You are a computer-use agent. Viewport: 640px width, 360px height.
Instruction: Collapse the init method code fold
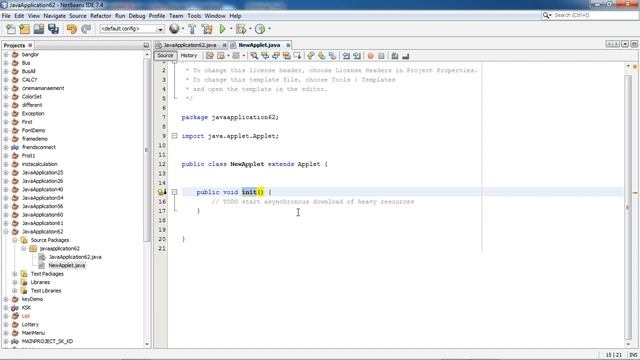pos(174,192)
